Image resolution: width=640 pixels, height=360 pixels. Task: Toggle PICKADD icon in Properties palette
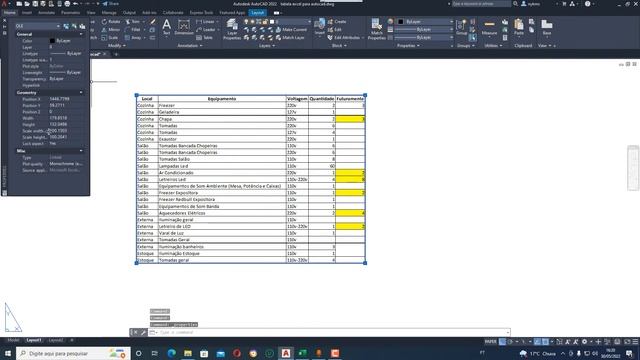[x=66, y=26]
